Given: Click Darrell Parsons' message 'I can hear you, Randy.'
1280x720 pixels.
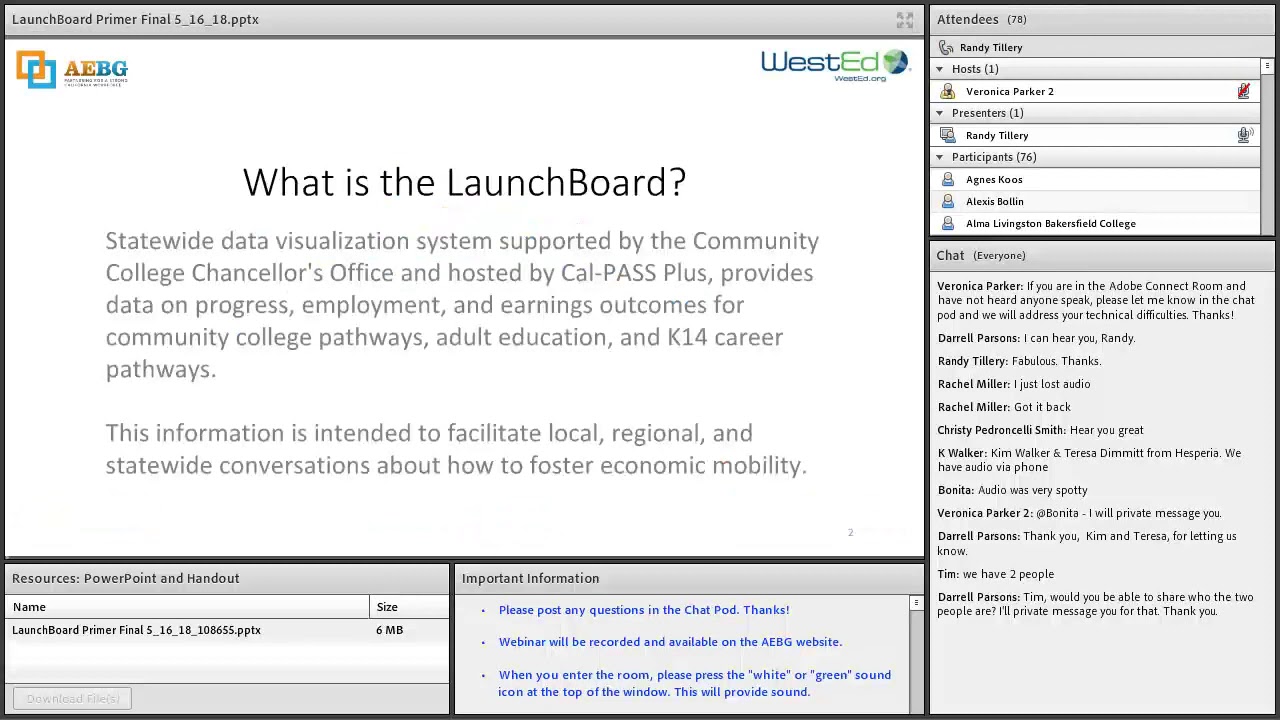Looking at the screenshot, I should [1036, 338].
